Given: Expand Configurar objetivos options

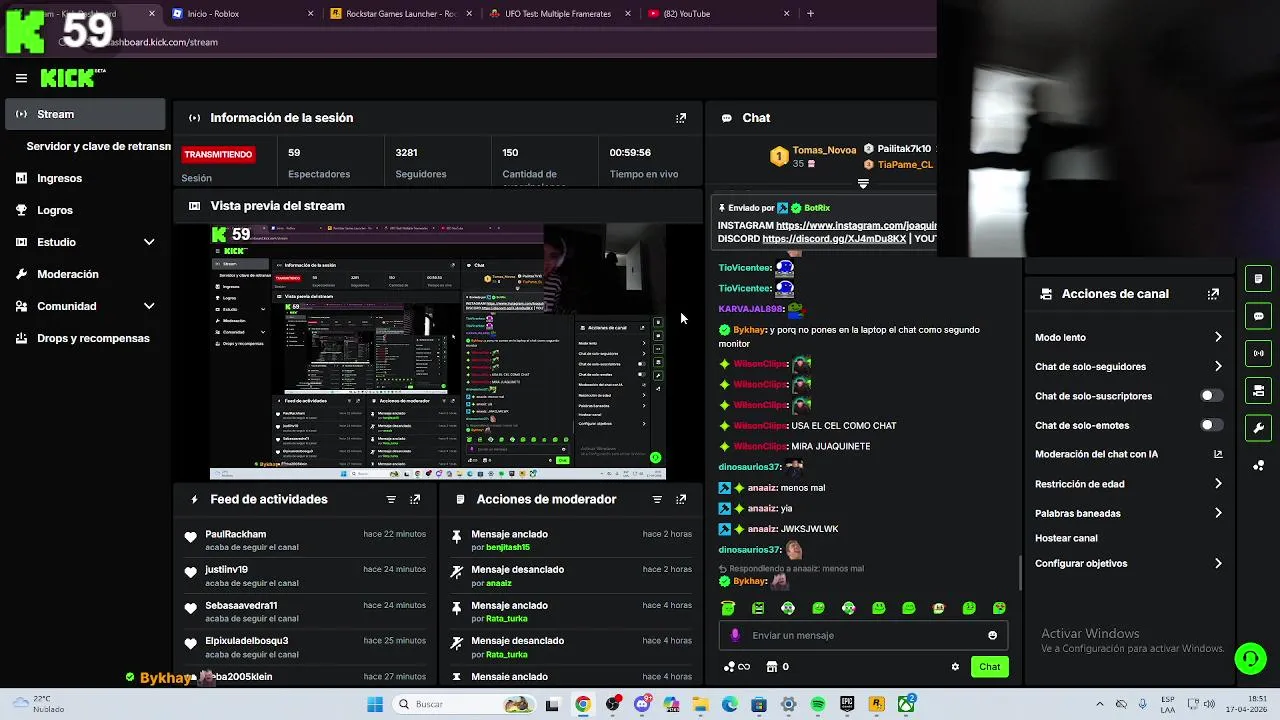Looking at the screenshot, I should tap(1218, 564).
